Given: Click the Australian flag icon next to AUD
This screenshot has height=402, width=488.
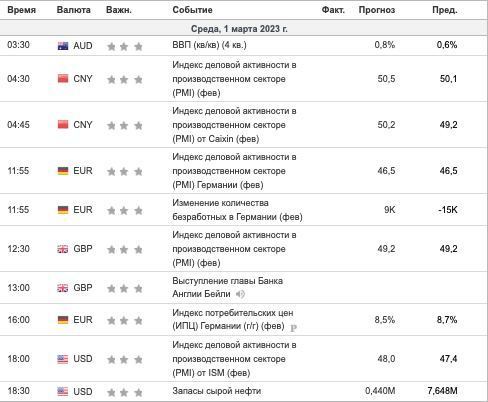Looking at the screenshot, I should pos(63,46).
